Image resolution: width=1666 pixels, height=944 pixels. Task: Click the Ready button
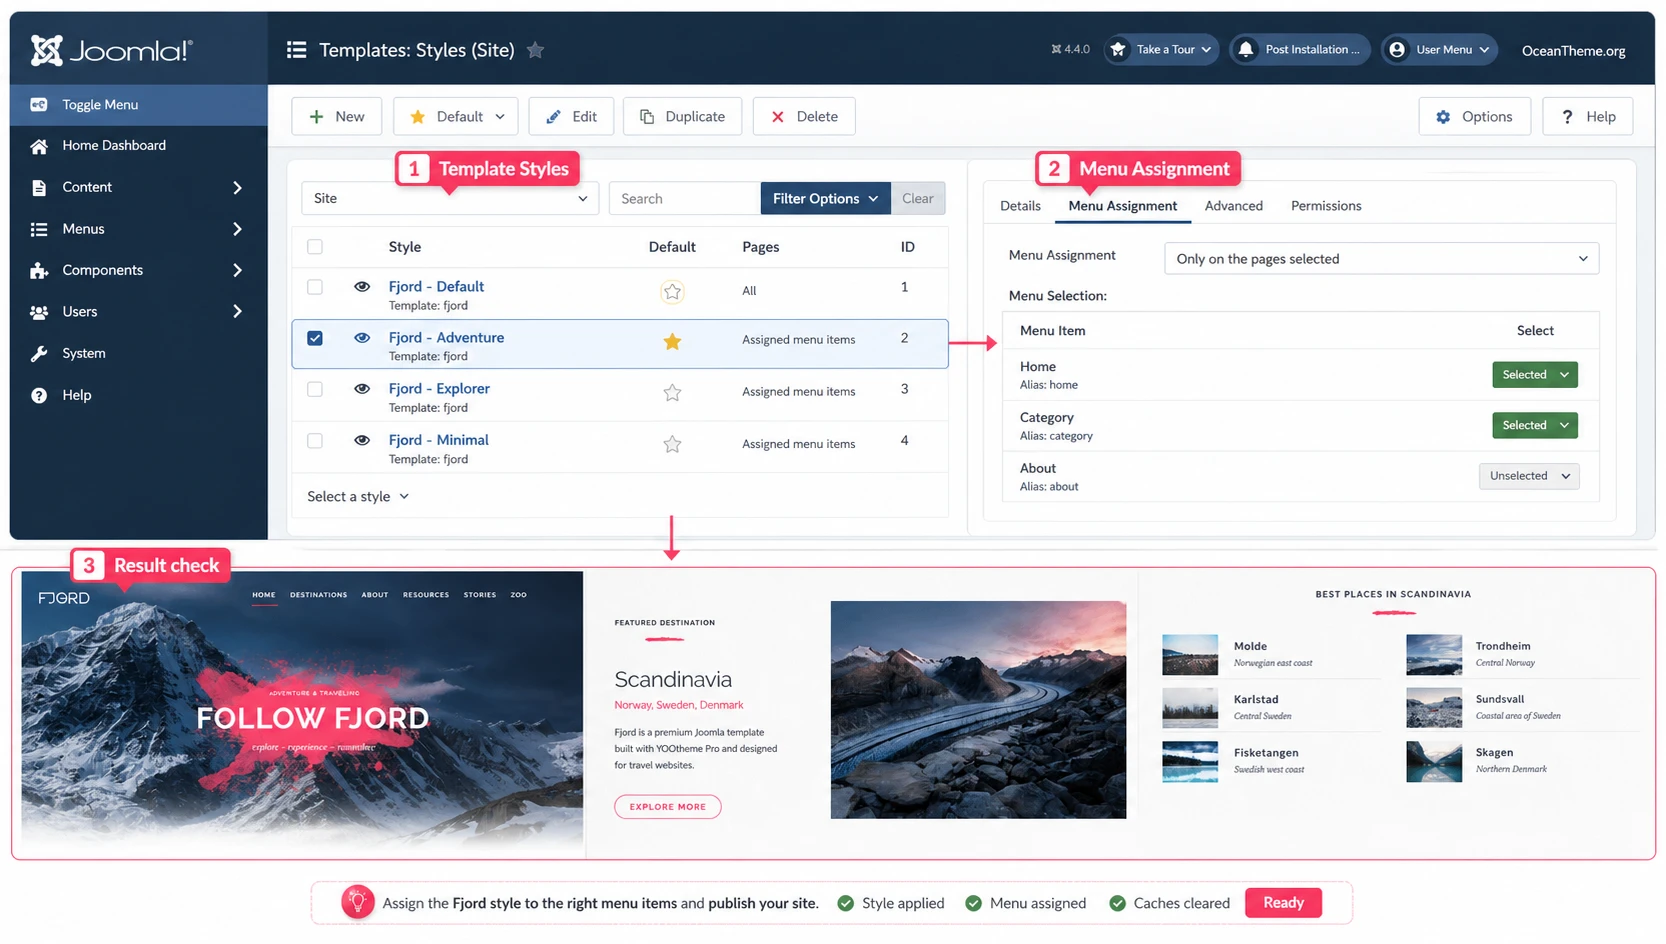pos(1283,903)
